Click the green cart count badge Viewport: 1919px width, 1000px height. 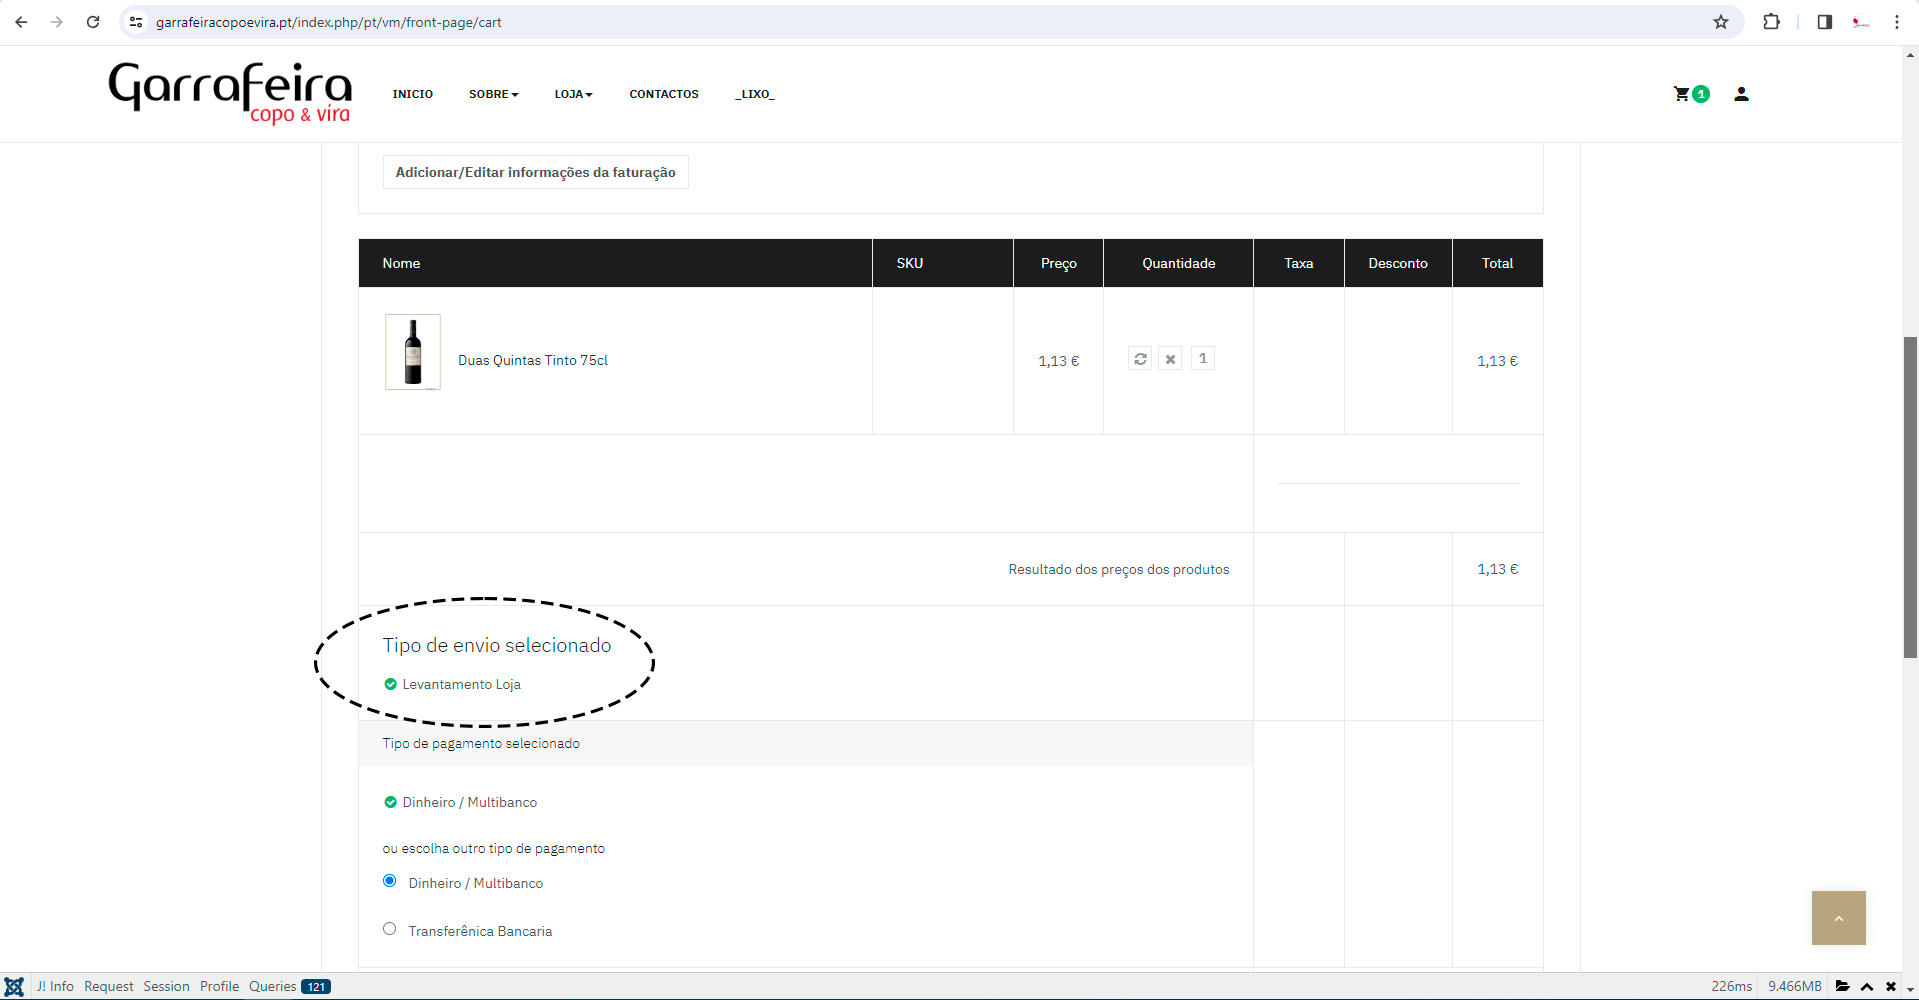[x=1701, y=94]
